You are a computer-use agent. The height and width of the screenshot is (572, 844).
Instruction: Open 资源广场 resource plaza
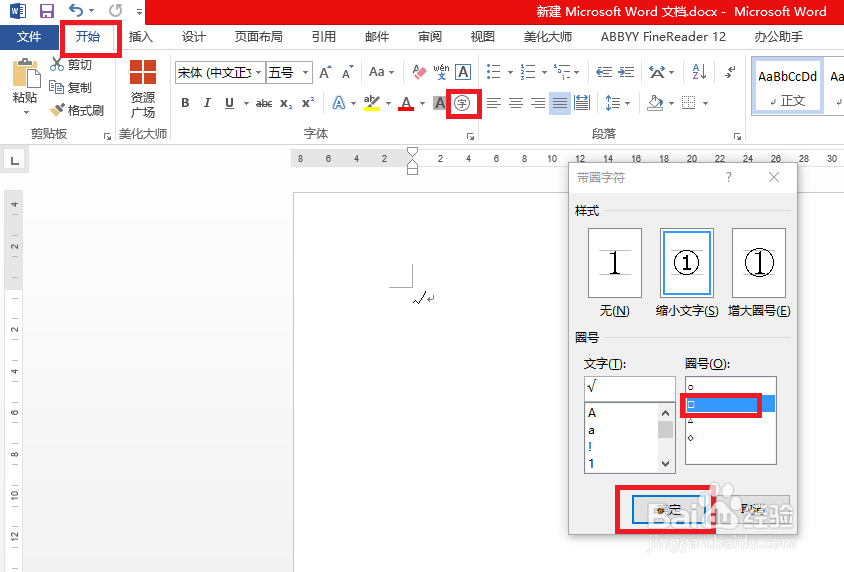pos(143,89)
